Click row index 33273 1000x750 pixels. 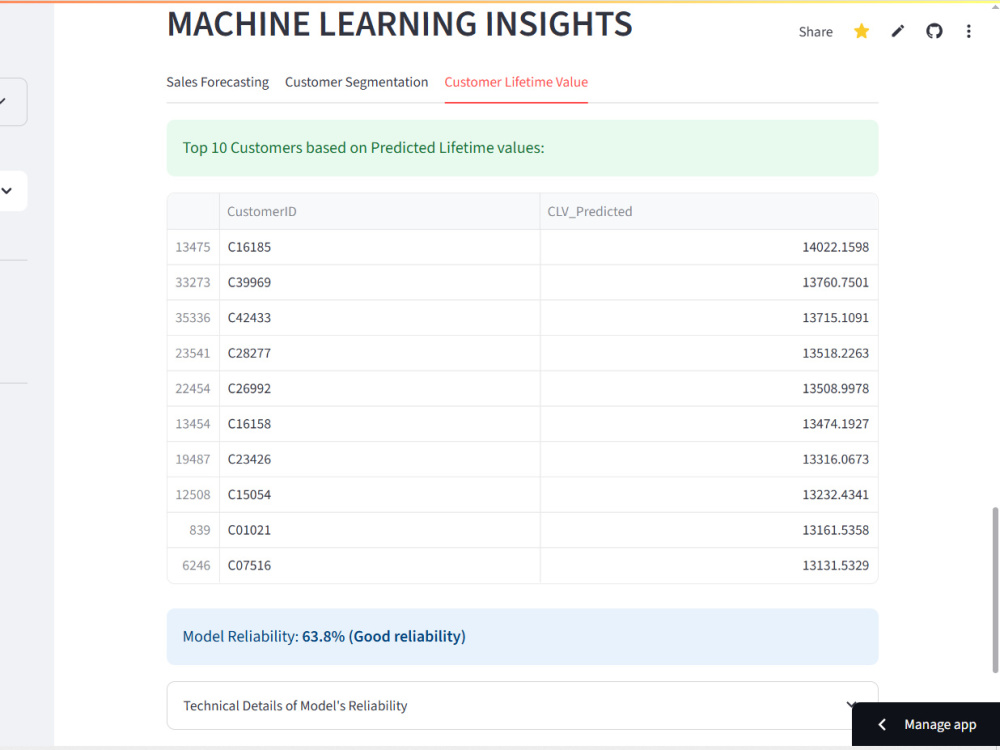tap(193, 283)
